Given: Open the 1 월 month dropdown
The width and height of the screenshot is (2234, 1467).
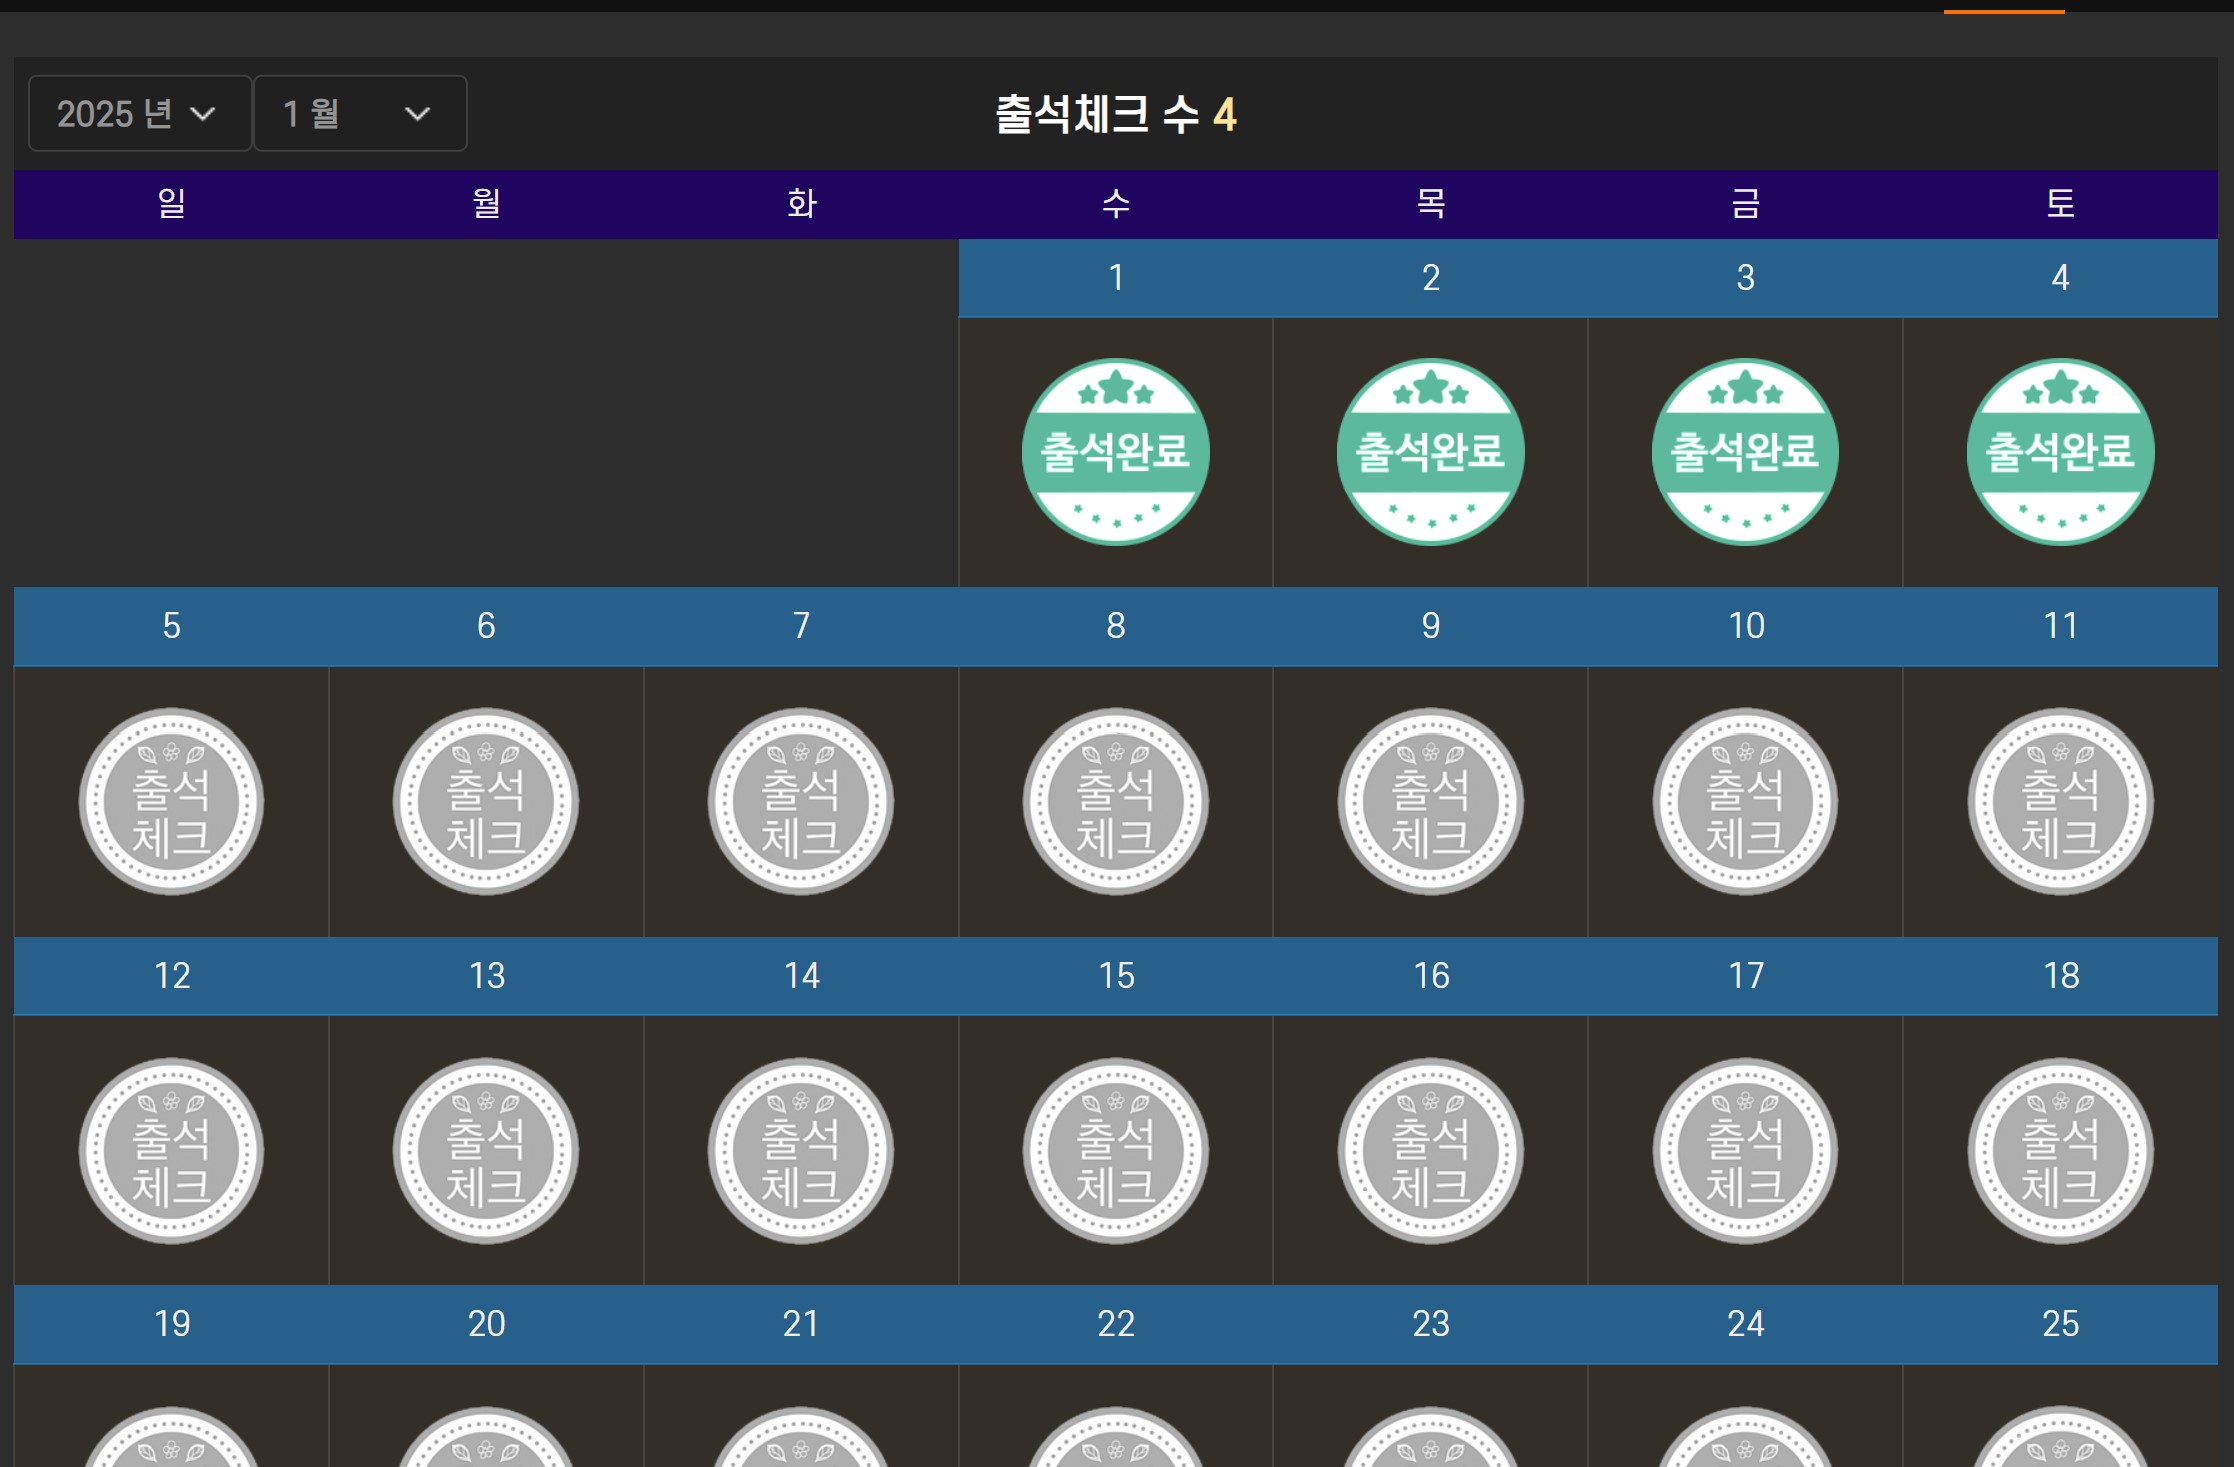Looking at the screenshot, I should pos(360,113).
